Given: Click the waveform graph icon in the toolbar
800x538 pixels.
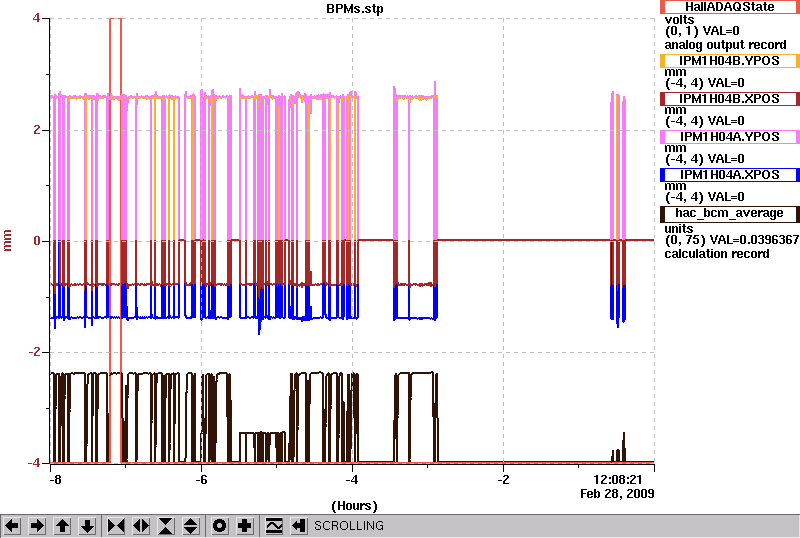Looking at the screenshot, I should pyautogui.click(x=274, y=525).
